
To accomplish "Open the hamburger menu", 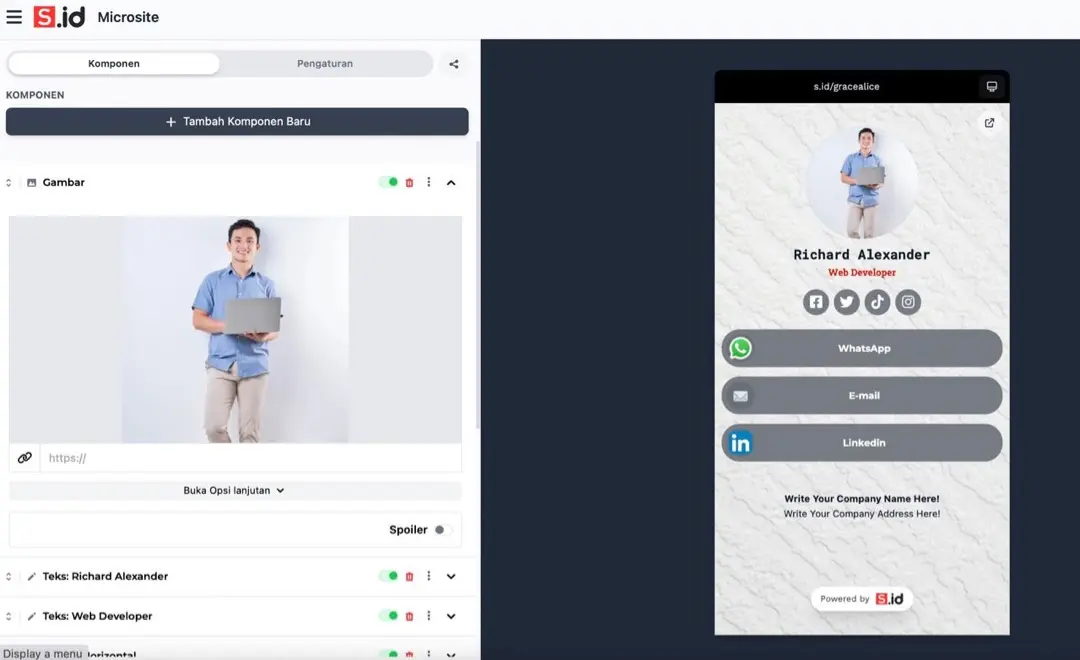I will tap(16, 16).
